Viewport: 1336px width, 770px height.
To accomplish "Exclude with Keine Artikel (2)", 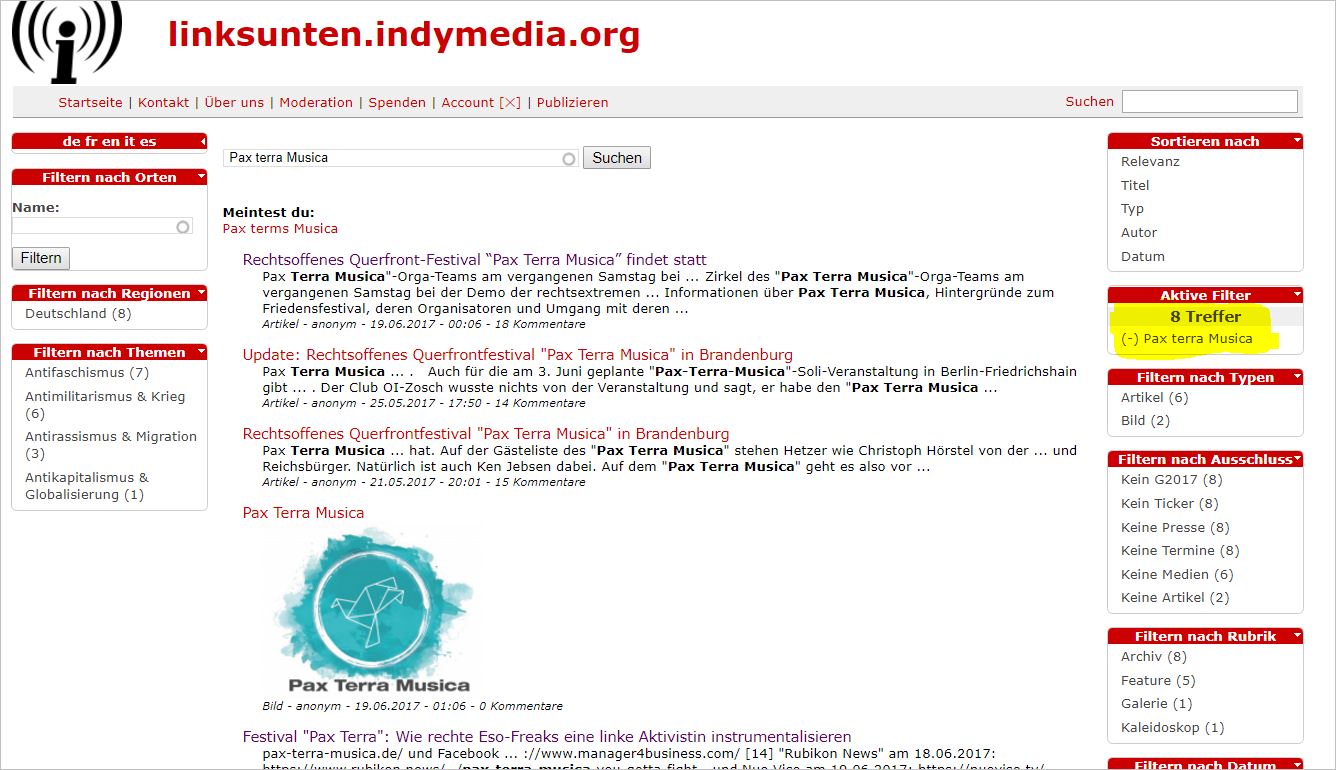I will [1175, 597].
